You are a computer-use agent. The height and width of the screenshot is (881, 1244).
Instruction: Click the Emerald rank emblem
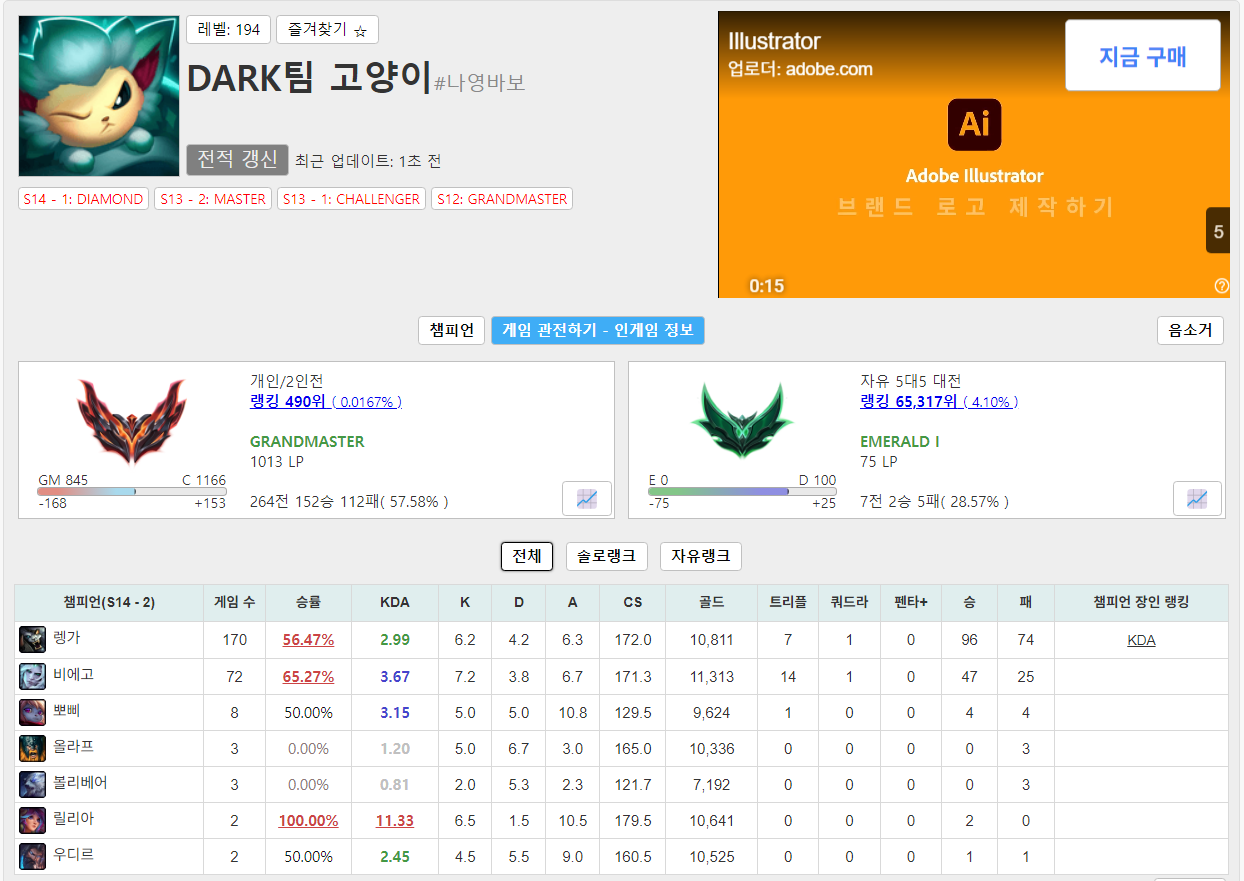(x=741, y=420)
